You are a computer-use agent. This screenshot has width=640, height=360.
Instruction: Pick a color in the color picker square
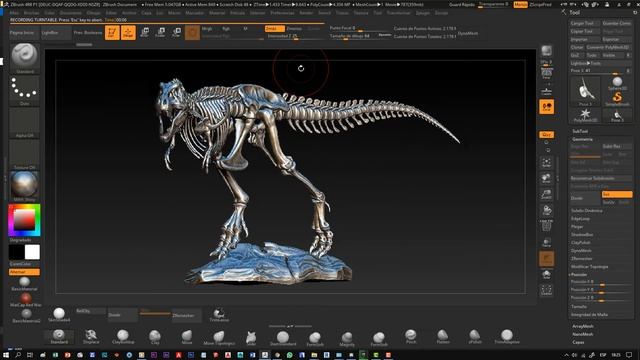pyautogui.click(x=24, y=220)
